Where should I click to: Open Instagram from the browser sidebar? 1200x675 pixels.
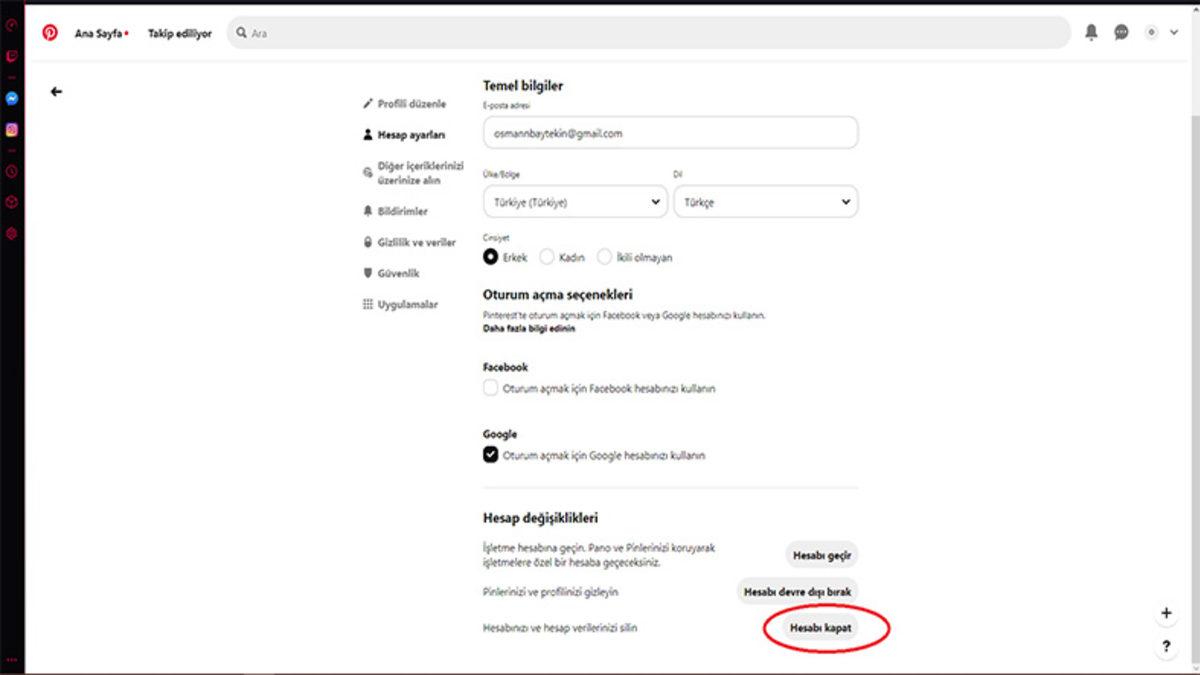(x=11, y=127)
